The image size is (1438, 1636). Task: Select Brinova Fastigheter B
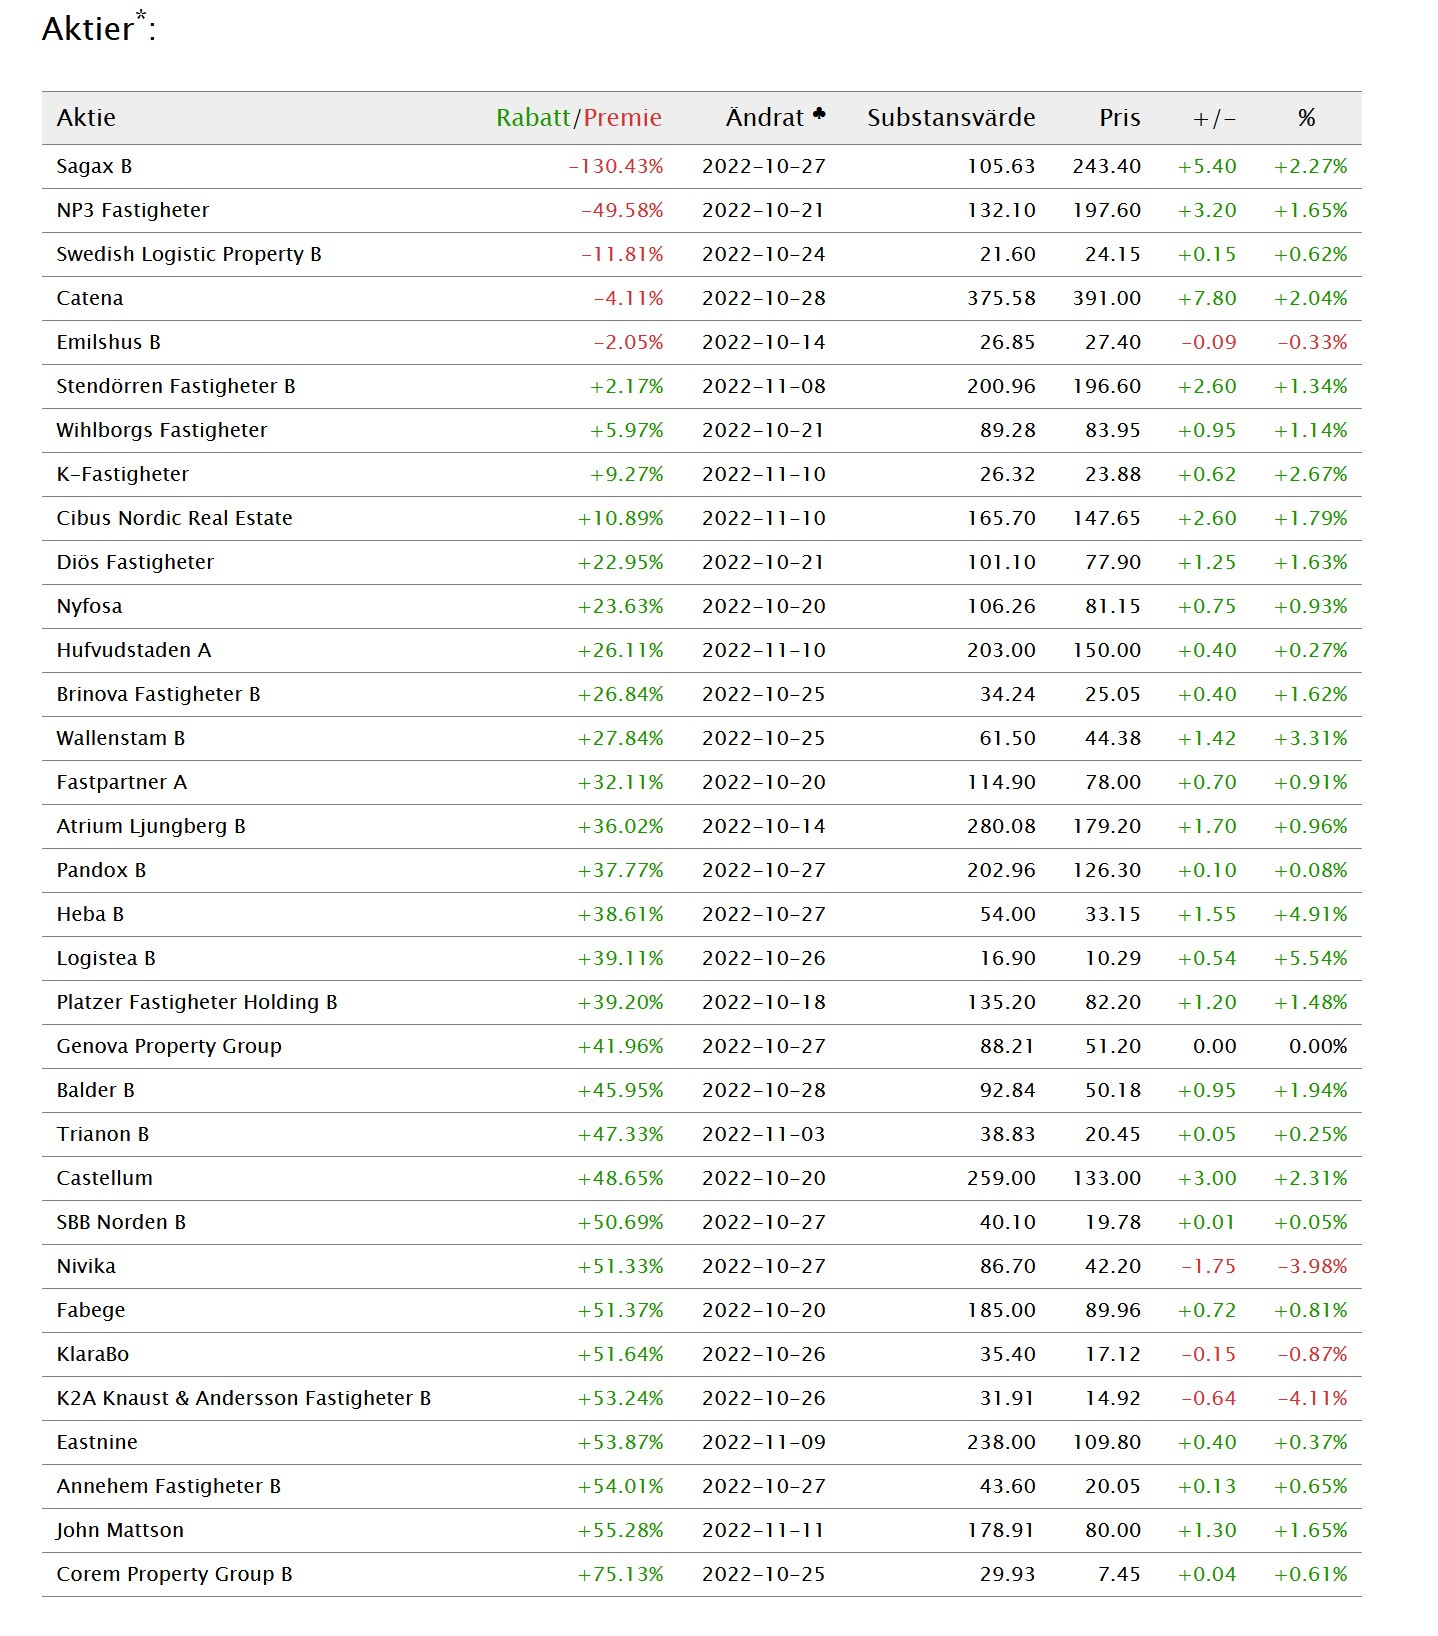(x=158, y=694)
